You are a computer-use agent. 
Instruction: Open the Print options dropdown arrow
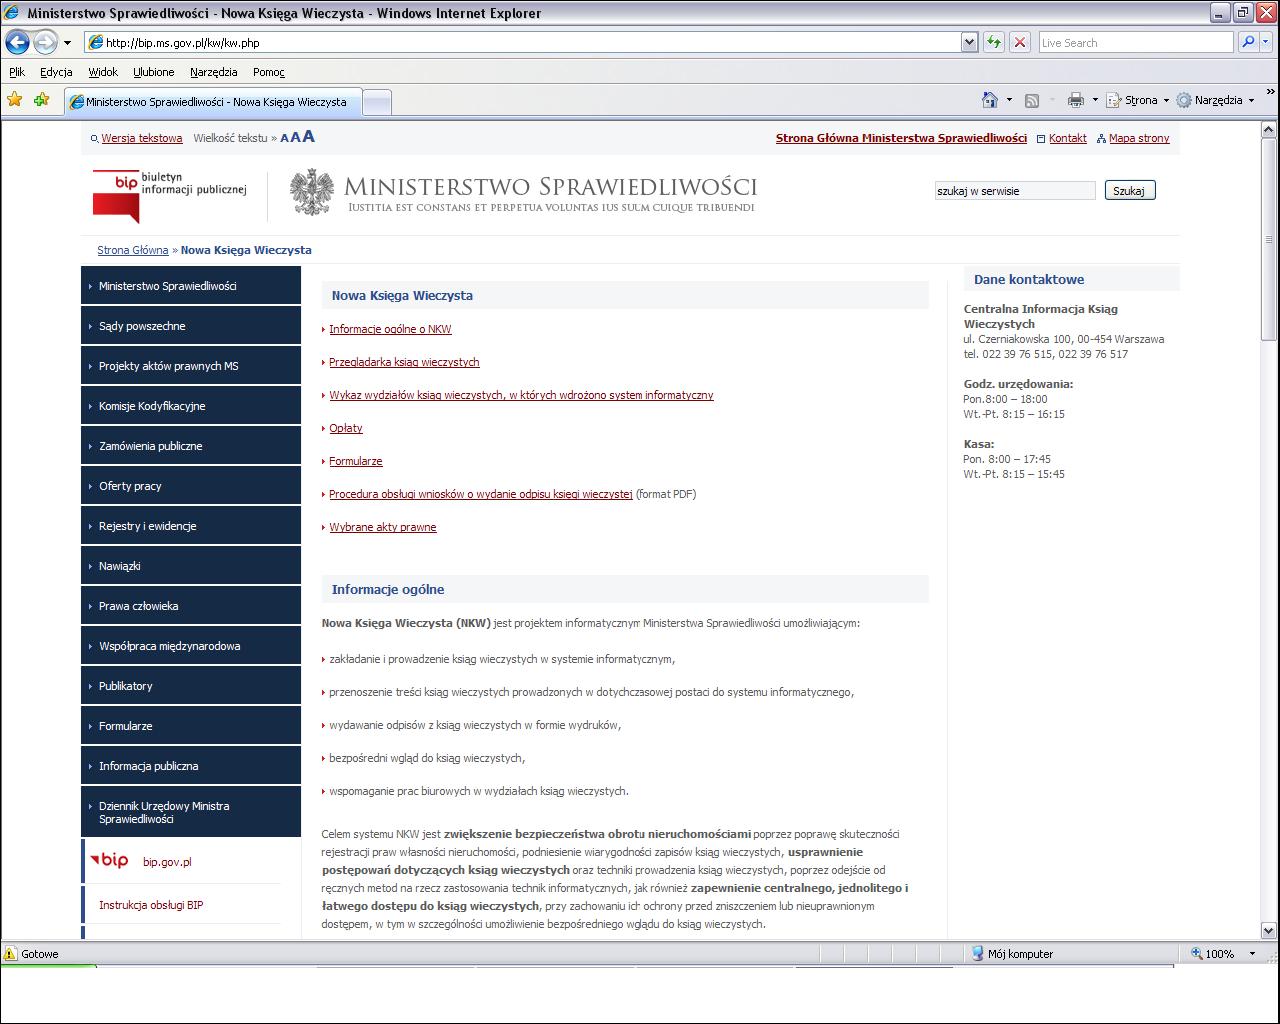point(1095,100)
